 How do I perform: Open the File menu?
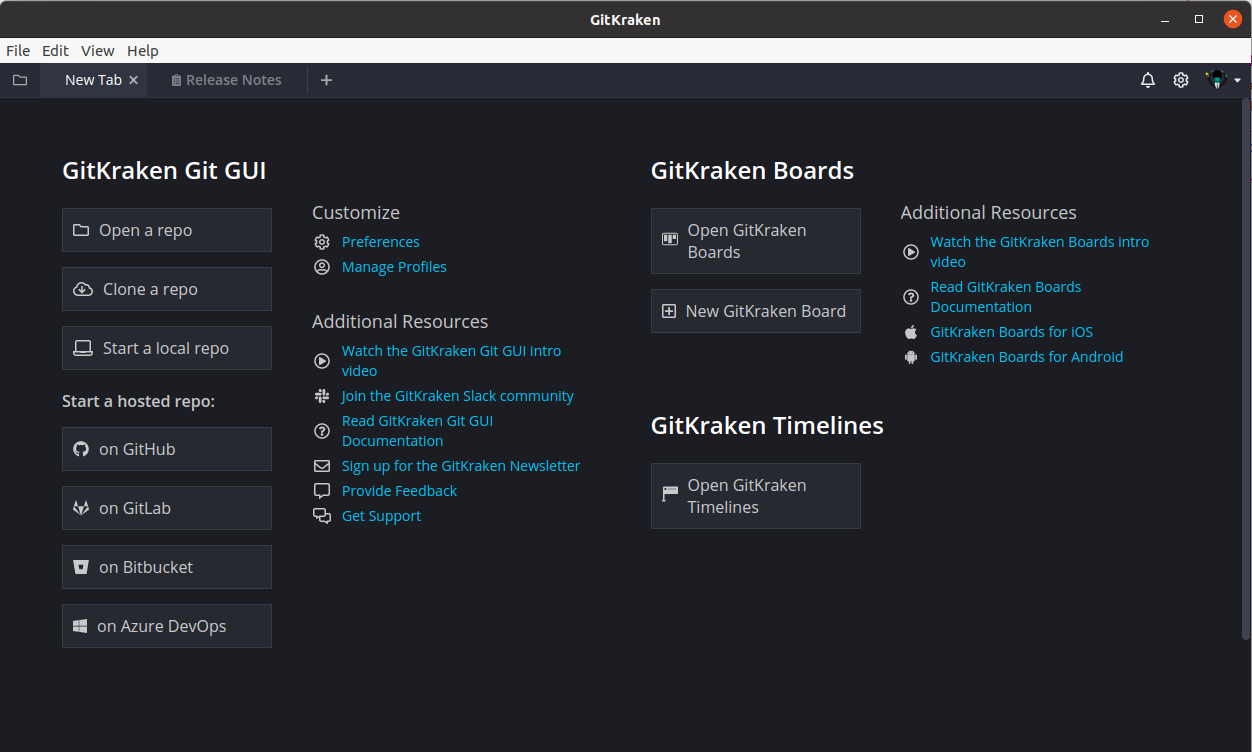coord(18,51)
